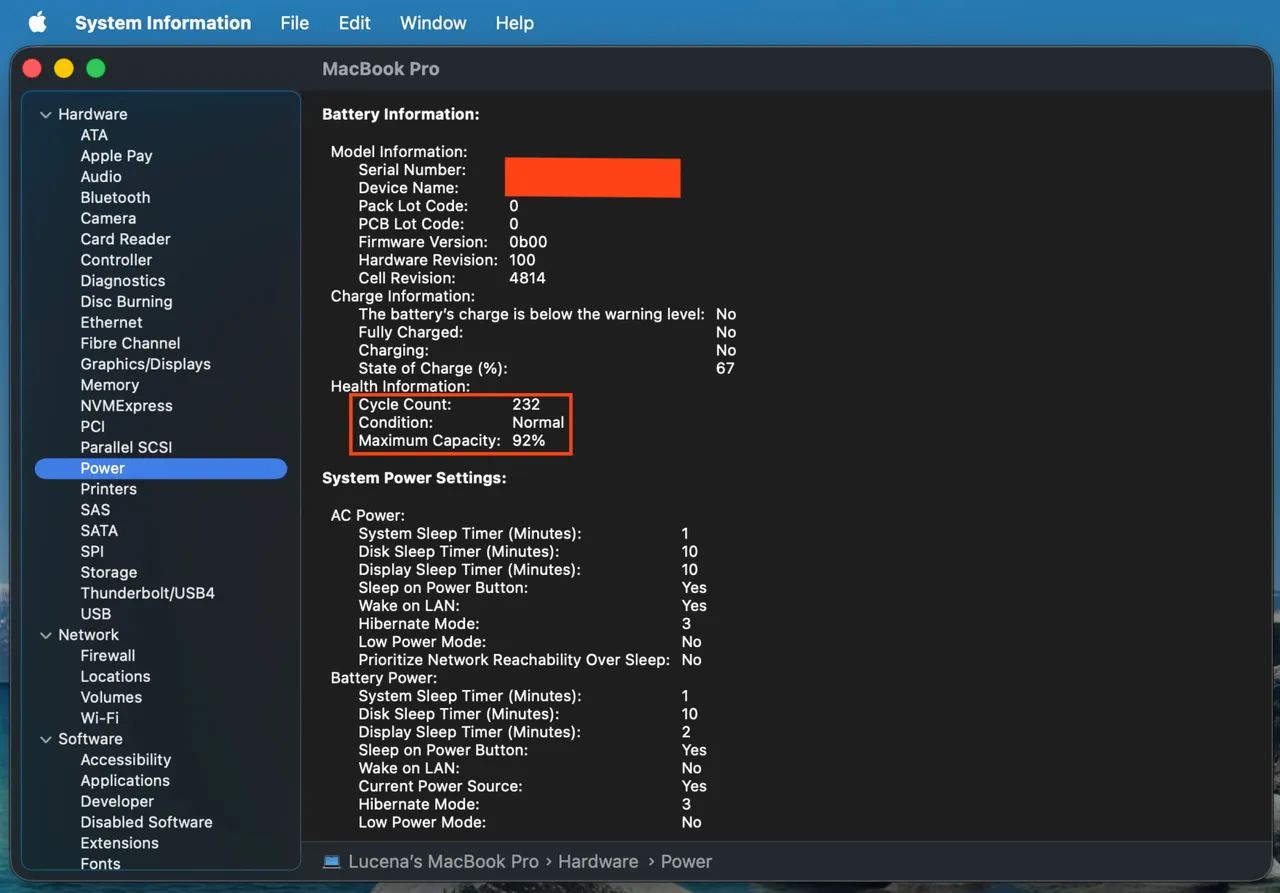
Task: Click the Prioritize Network Reachability Over Sleep label
Action: tap(514, 660)
